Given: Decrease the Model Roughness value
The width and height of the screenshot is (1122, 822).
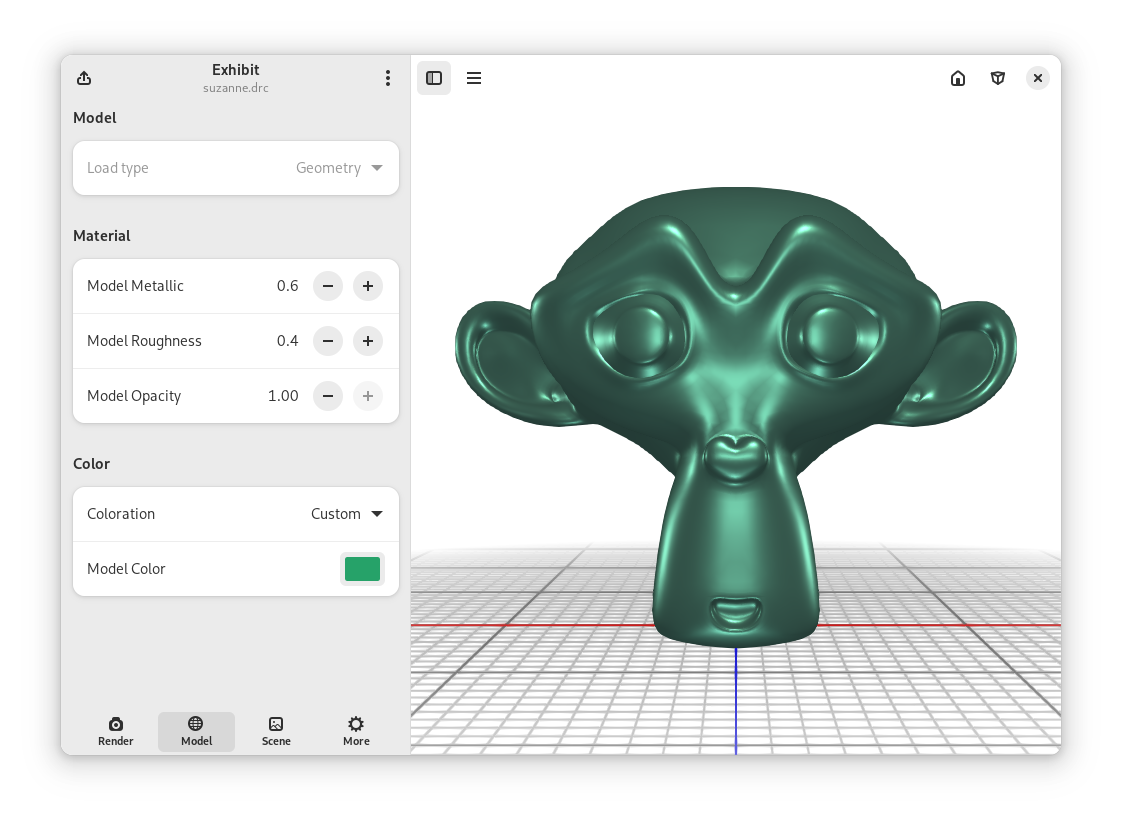Looking at the screenshot, I should pos(328,341).
